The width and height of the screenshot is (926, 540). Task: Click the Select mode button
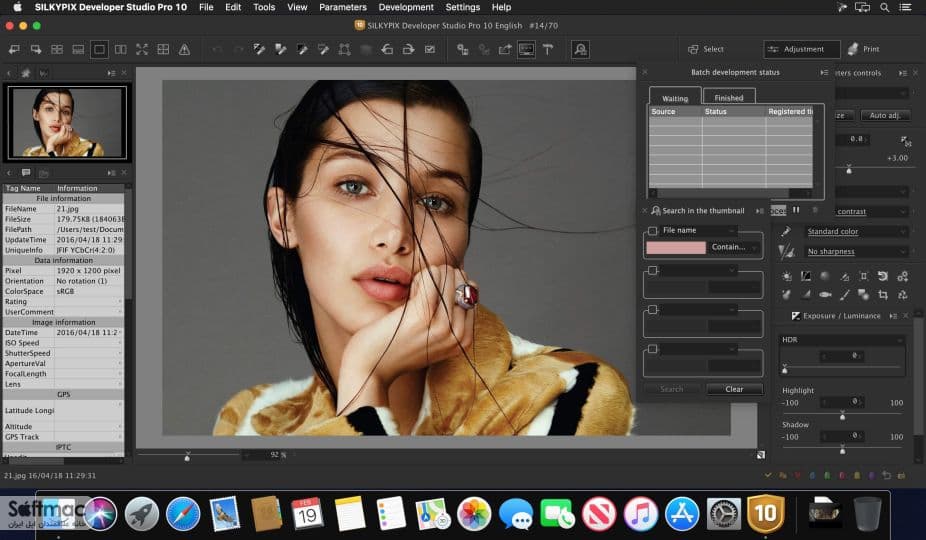[706, 49]
